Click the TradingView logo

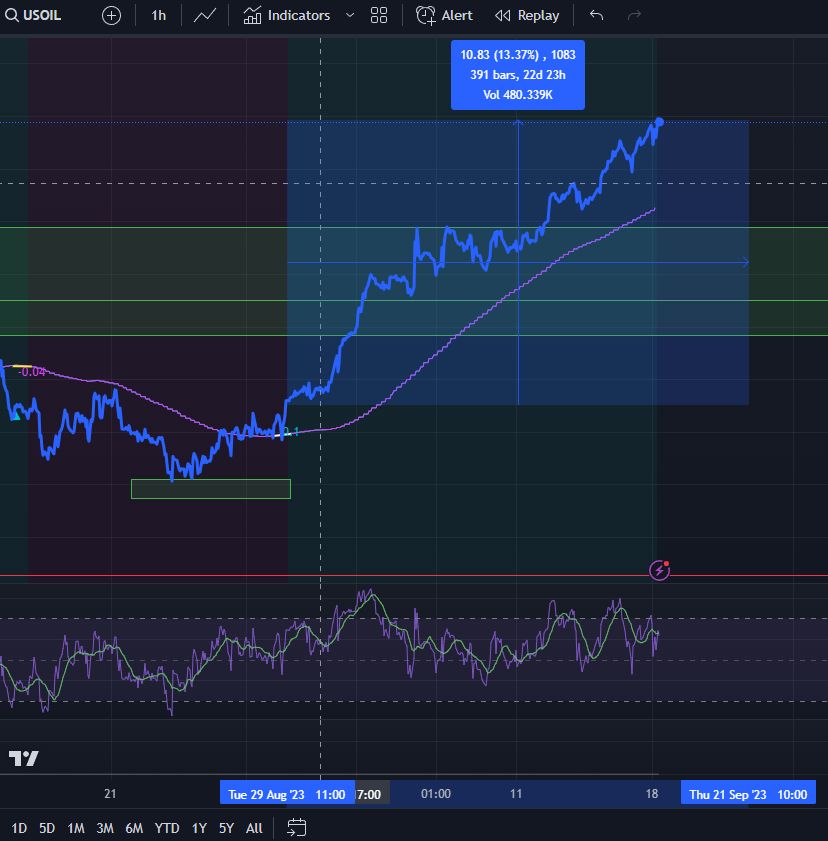(24, 758)
